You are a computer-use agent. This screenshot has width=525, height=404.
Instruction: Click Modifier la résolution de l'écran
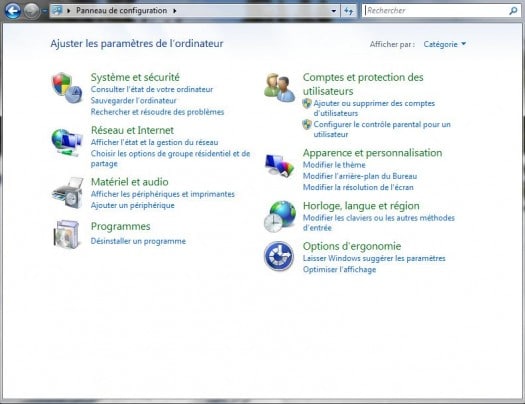358,187
